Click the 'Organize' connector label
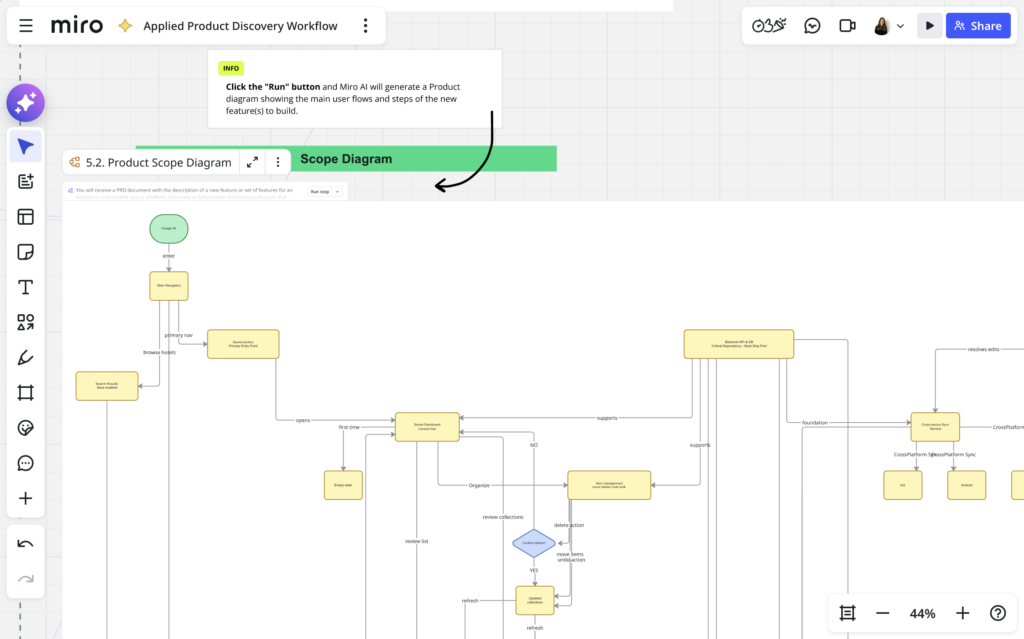The height and width of the screenshot is (639, 1024). pos(479,485)
